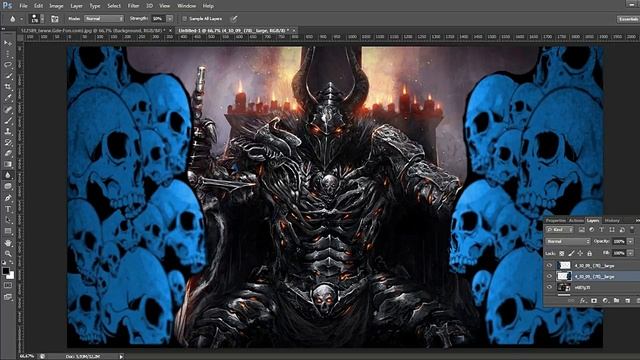Screen dimensions: 640x360
Task: Open the Layer menu
Action: (76, 6)
